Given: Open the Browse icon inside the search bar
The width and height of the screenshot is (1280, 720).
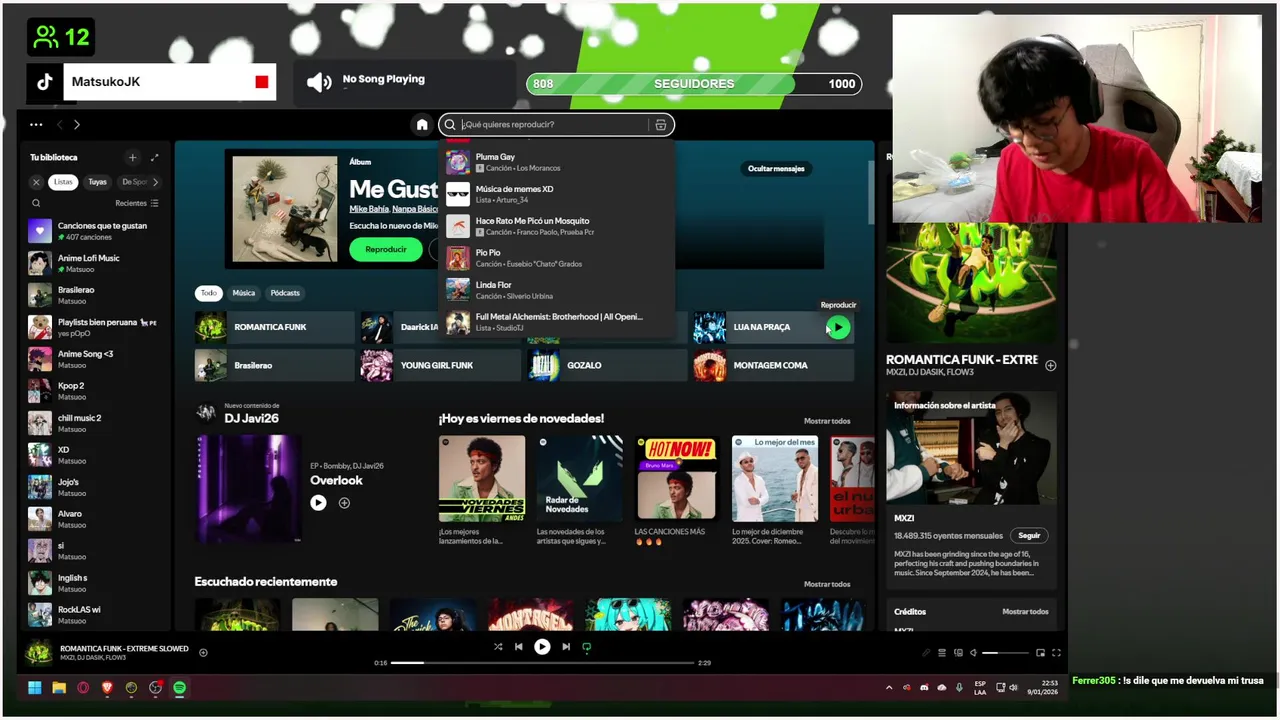Looking at the screenshot, I should [661, 125].
